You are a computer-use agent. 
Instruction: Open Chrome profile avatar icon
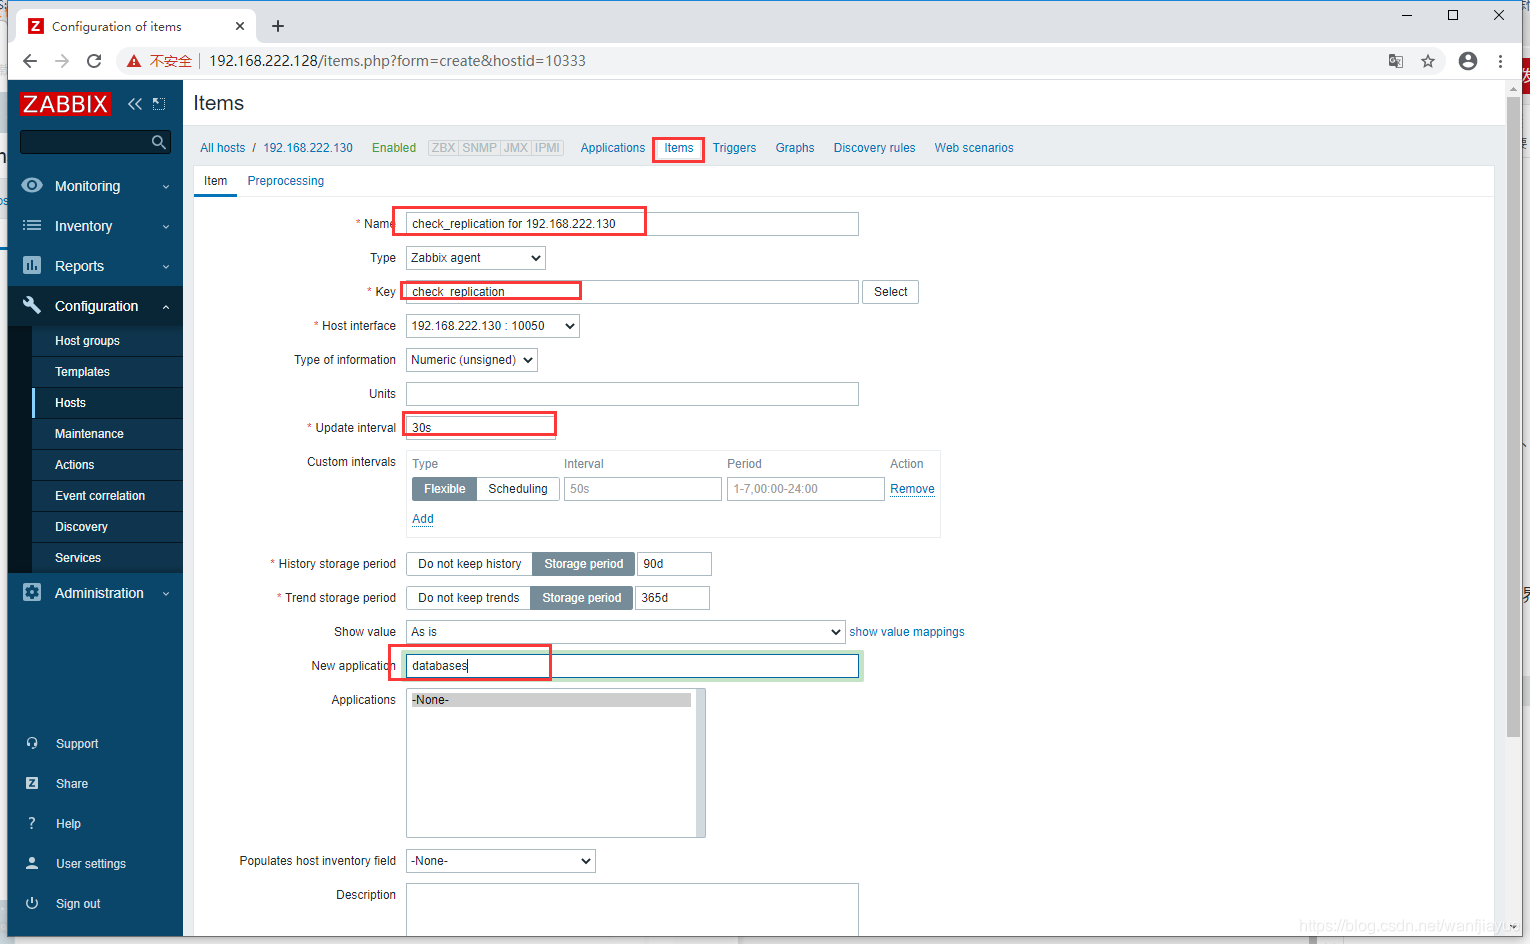pos(1468,61)
